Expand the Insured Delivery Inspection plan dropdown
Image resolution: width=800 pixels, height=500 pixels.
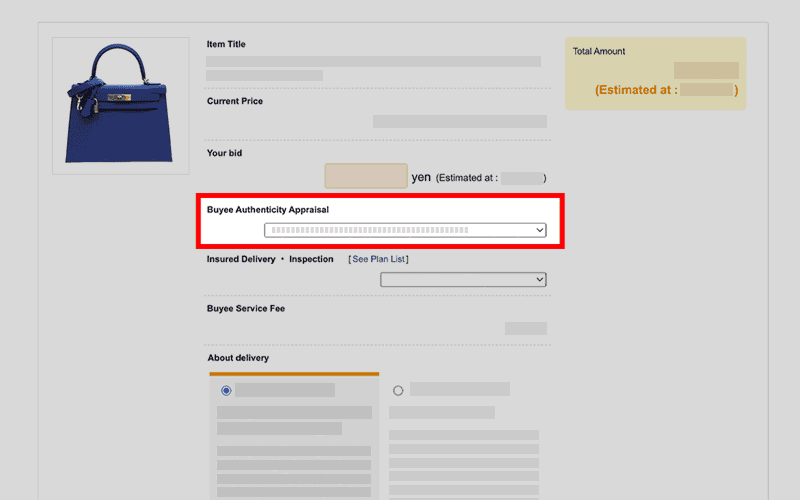463,280
